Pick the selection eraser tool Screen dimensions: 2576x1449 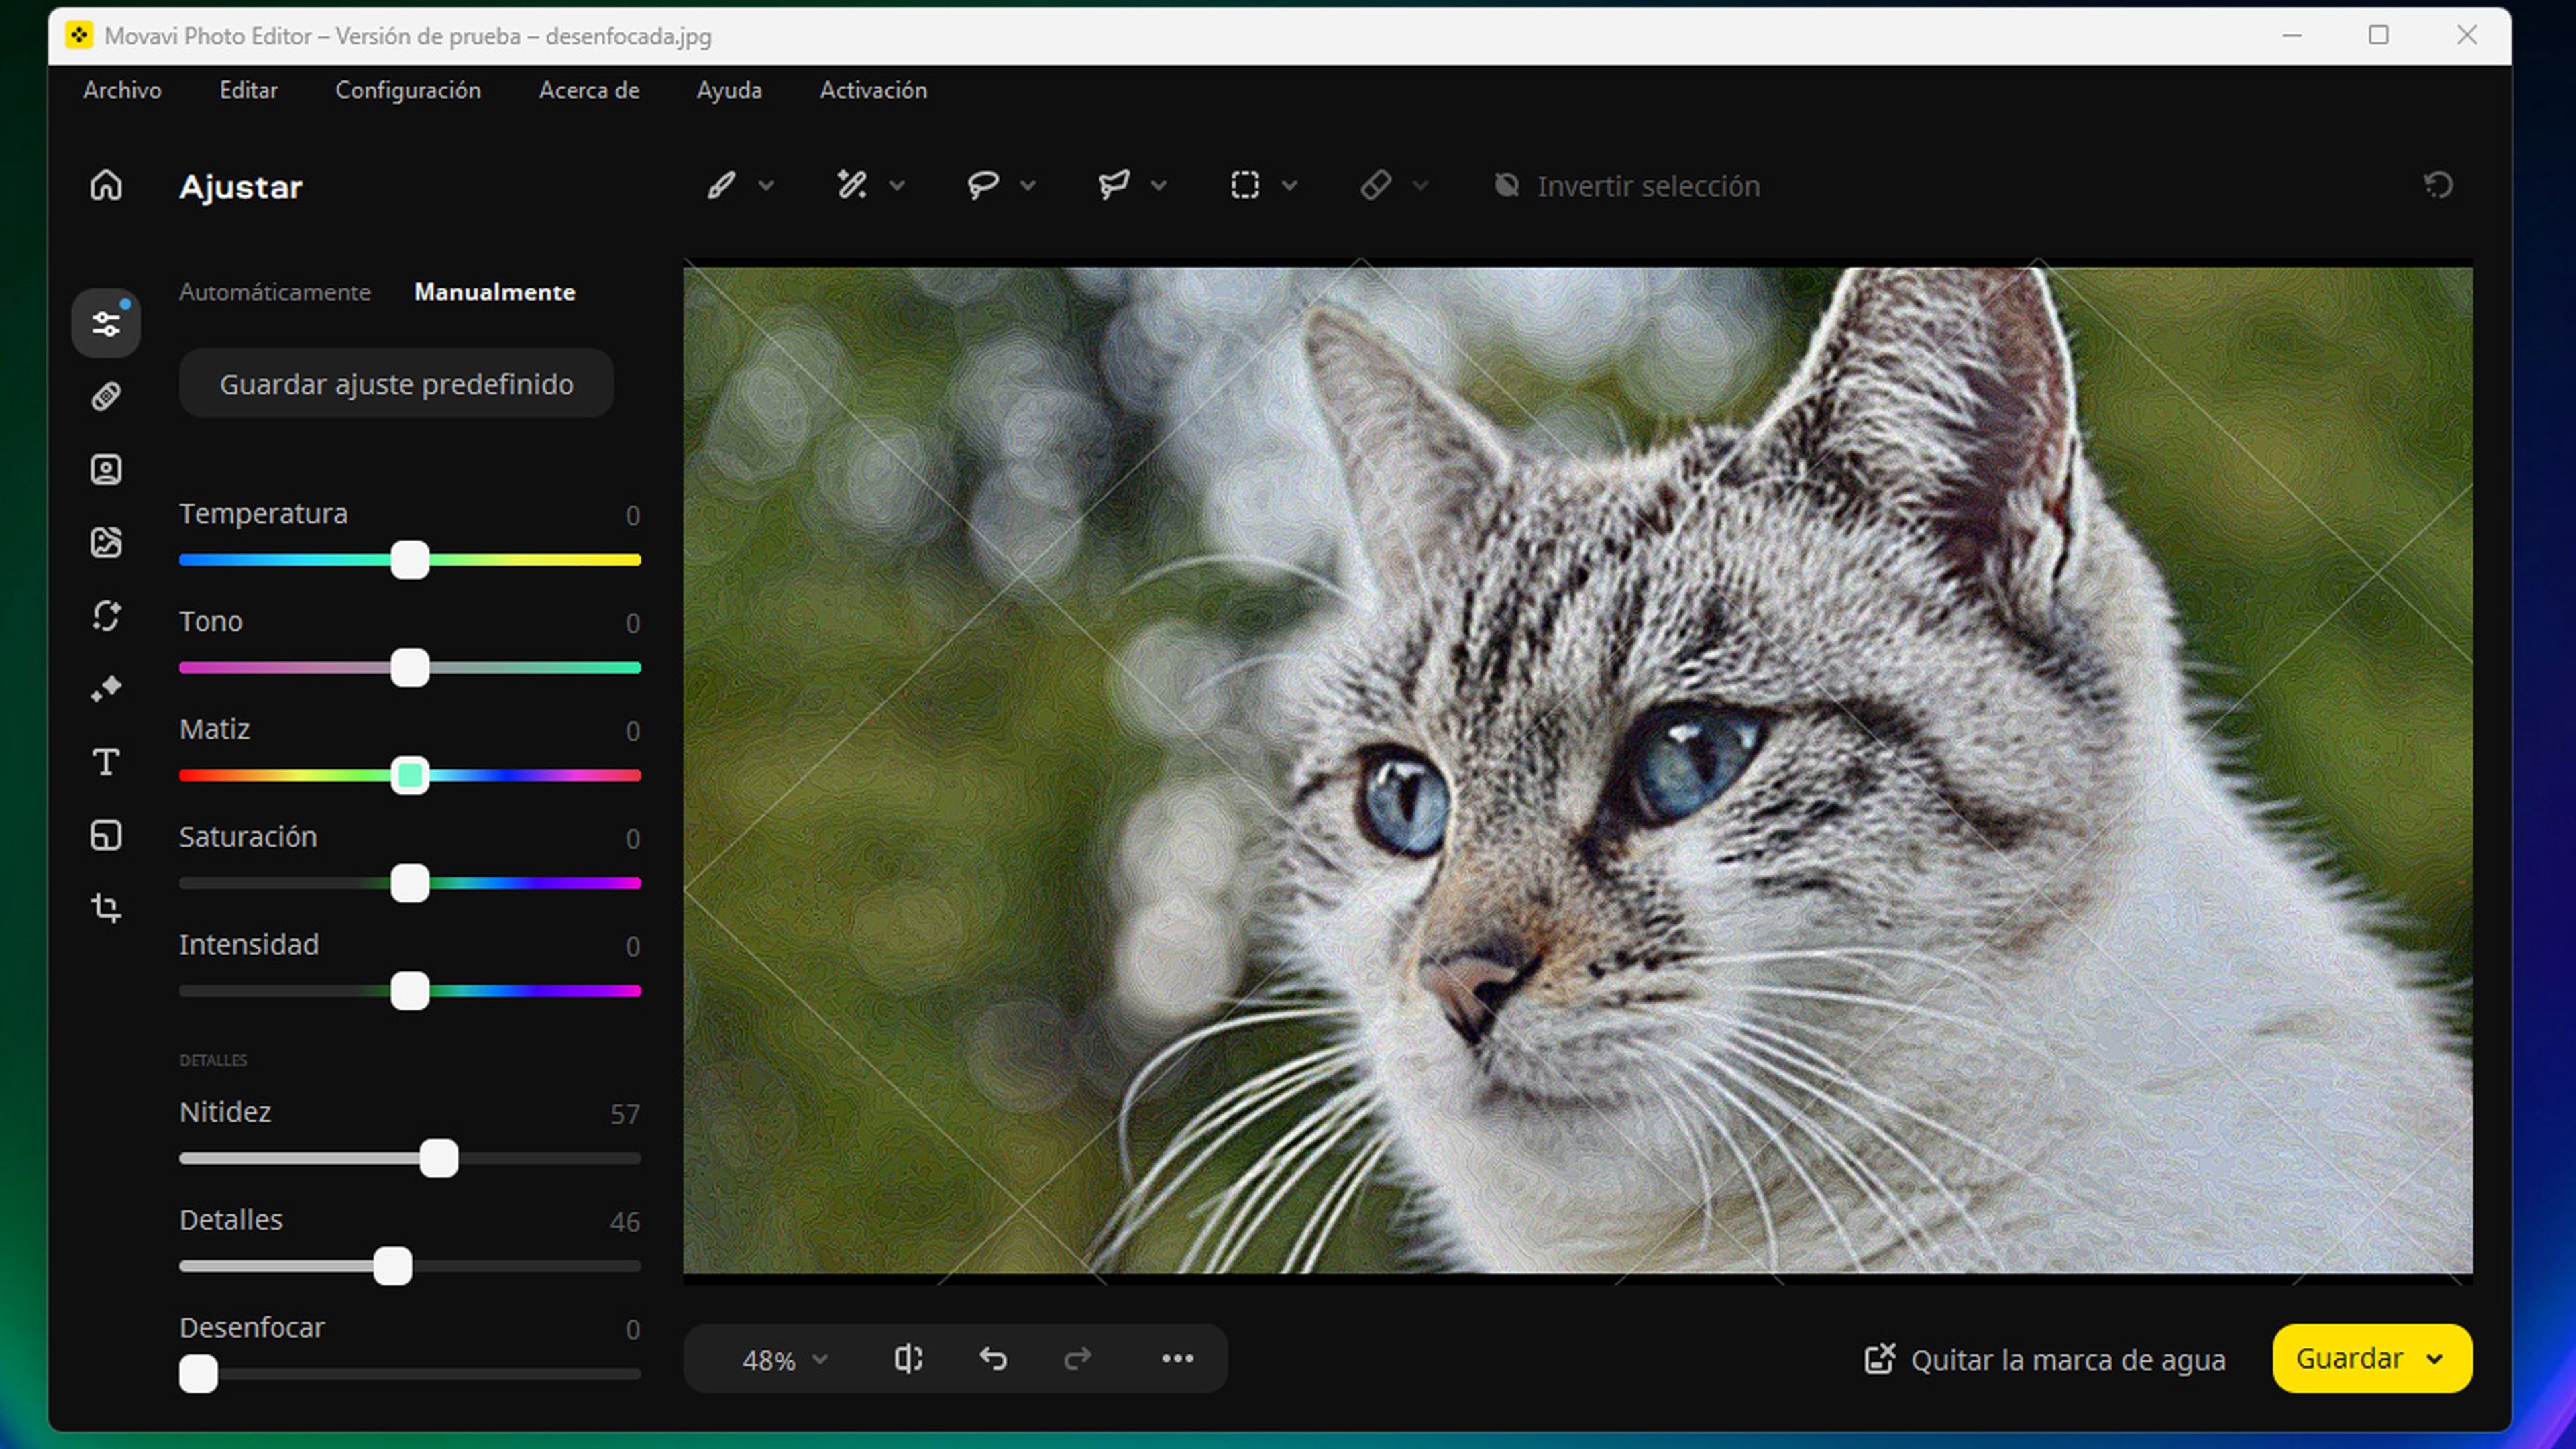[x=1376, y=185]
